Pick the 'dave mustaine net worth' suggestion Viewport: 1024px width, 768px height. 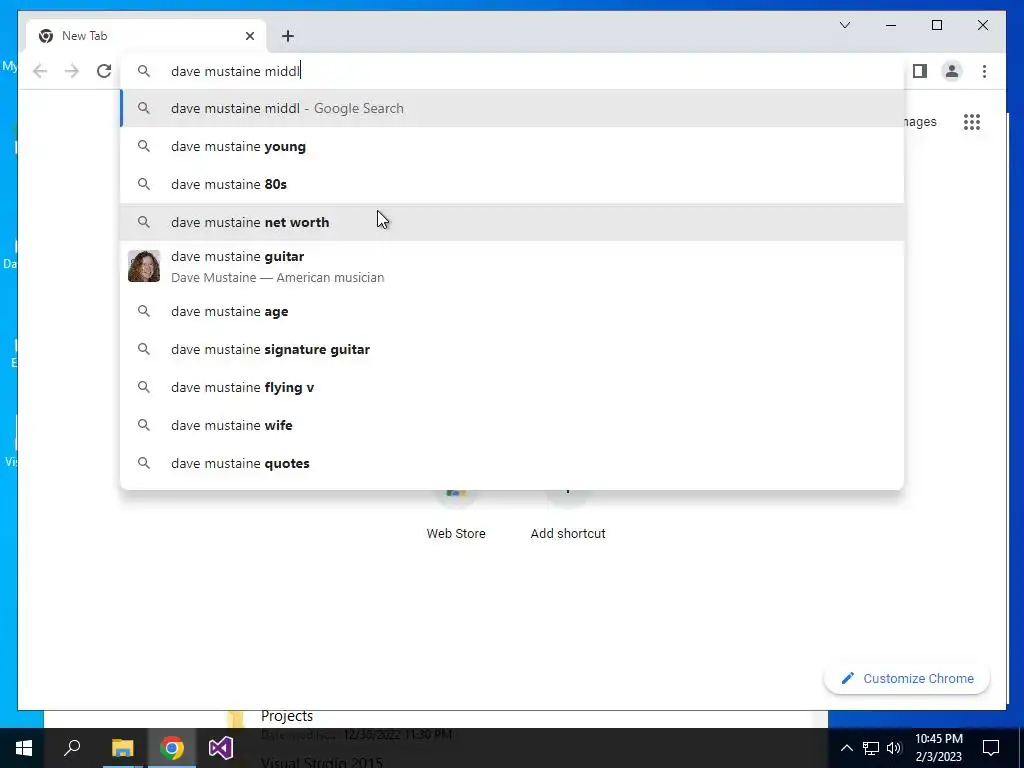[x=513, y=222]
